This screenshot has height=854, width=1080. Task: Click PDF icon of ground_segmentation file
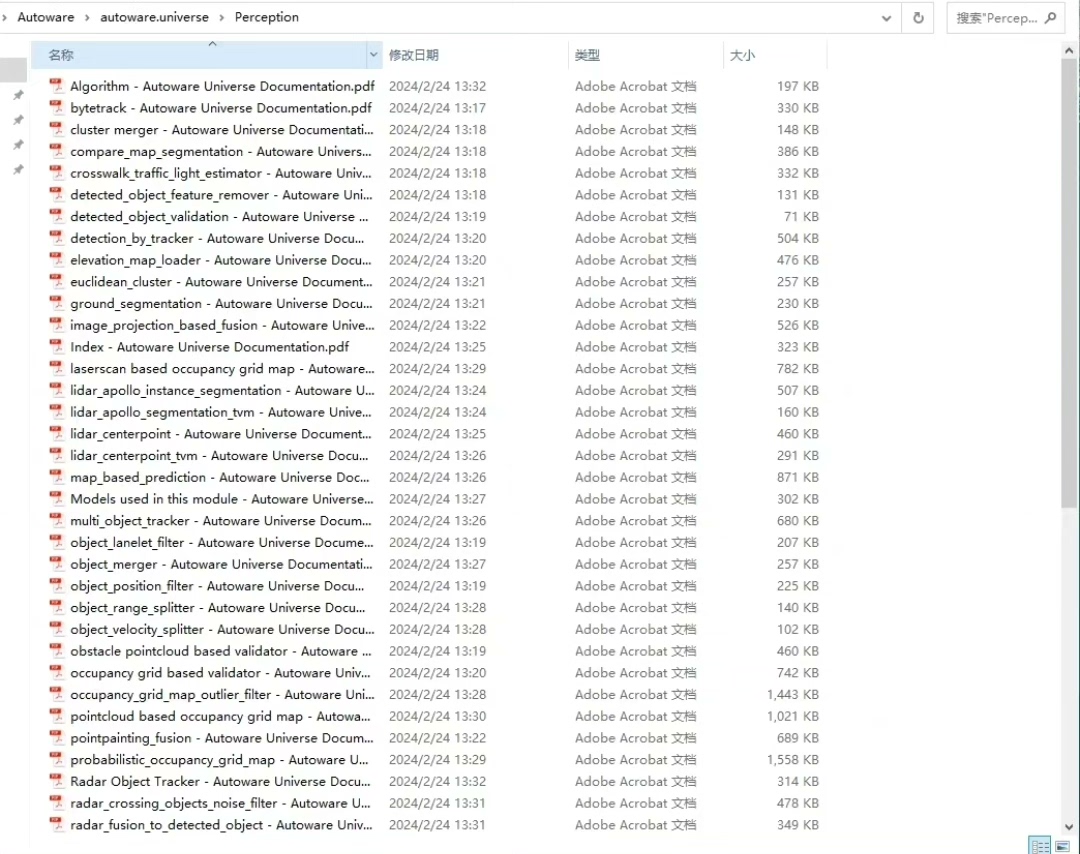point(56,303)
